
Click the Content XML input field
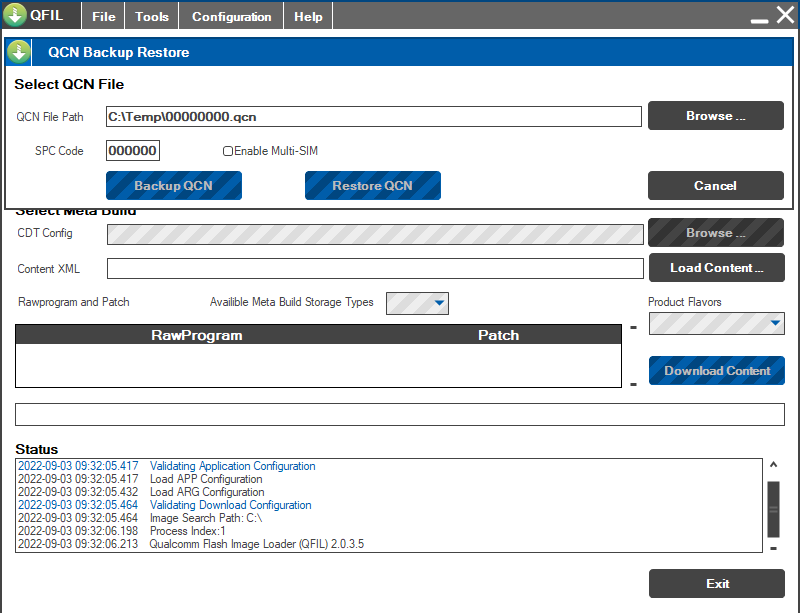pyautogui.click(x=375, y=269)
